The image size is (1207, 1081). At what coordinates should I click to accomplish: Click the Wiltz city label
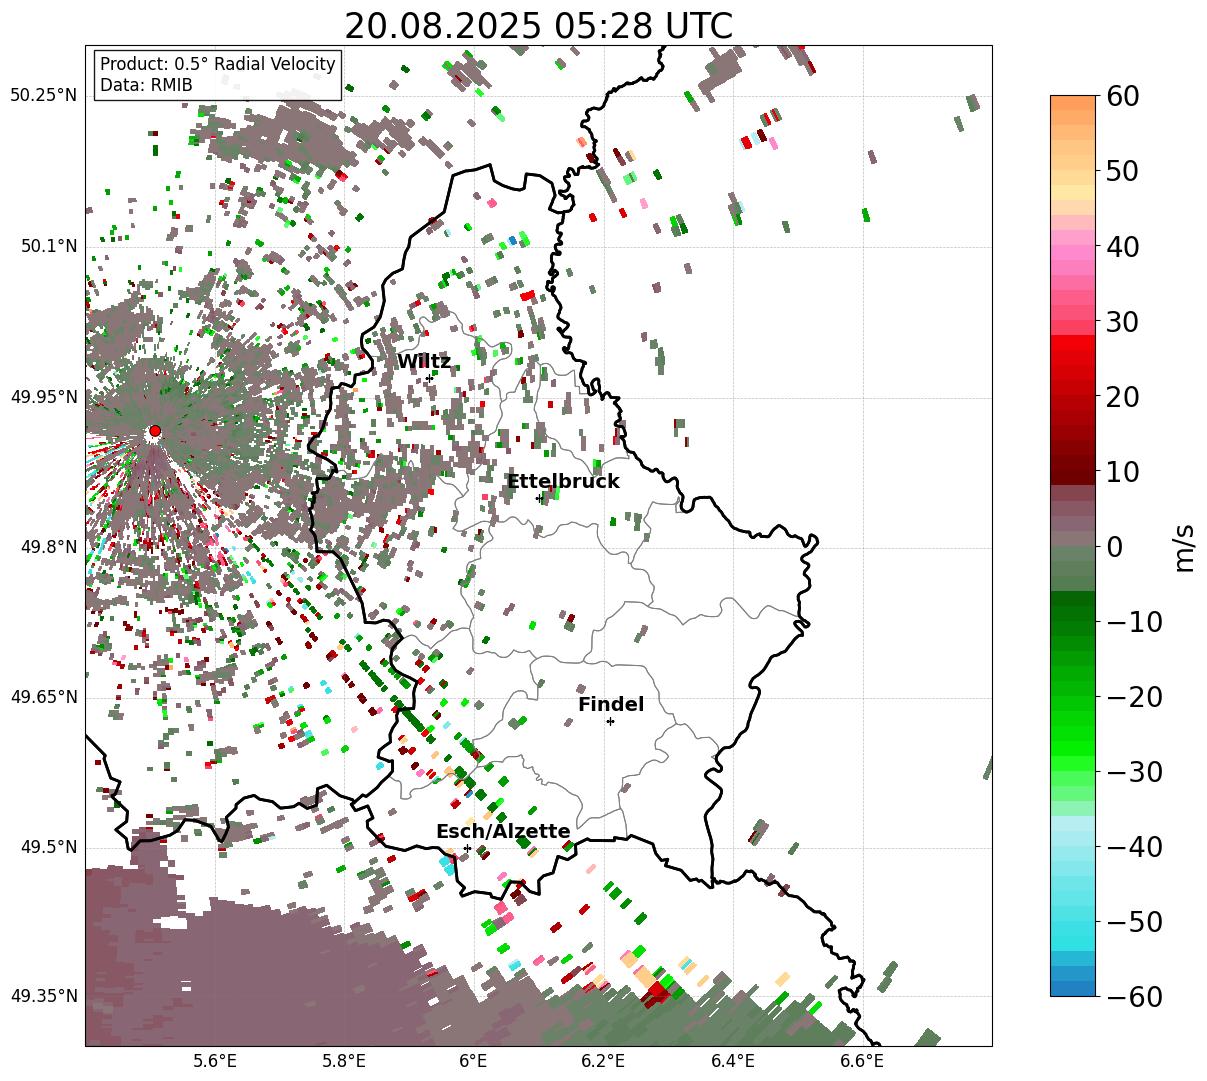point(424,362)
